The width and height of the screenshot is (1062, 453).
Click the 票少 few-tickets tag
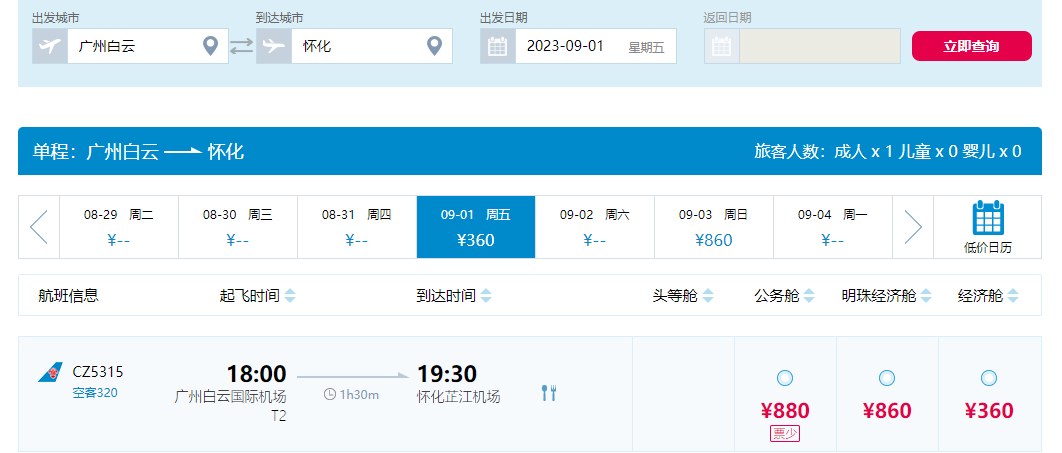[785, 434]
